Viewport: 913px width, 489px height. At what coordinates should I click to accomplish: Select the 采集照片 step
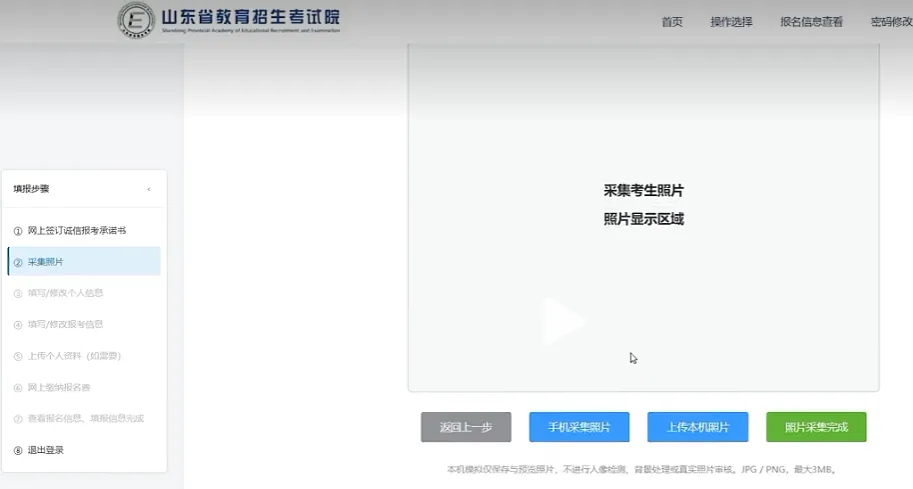84,261
